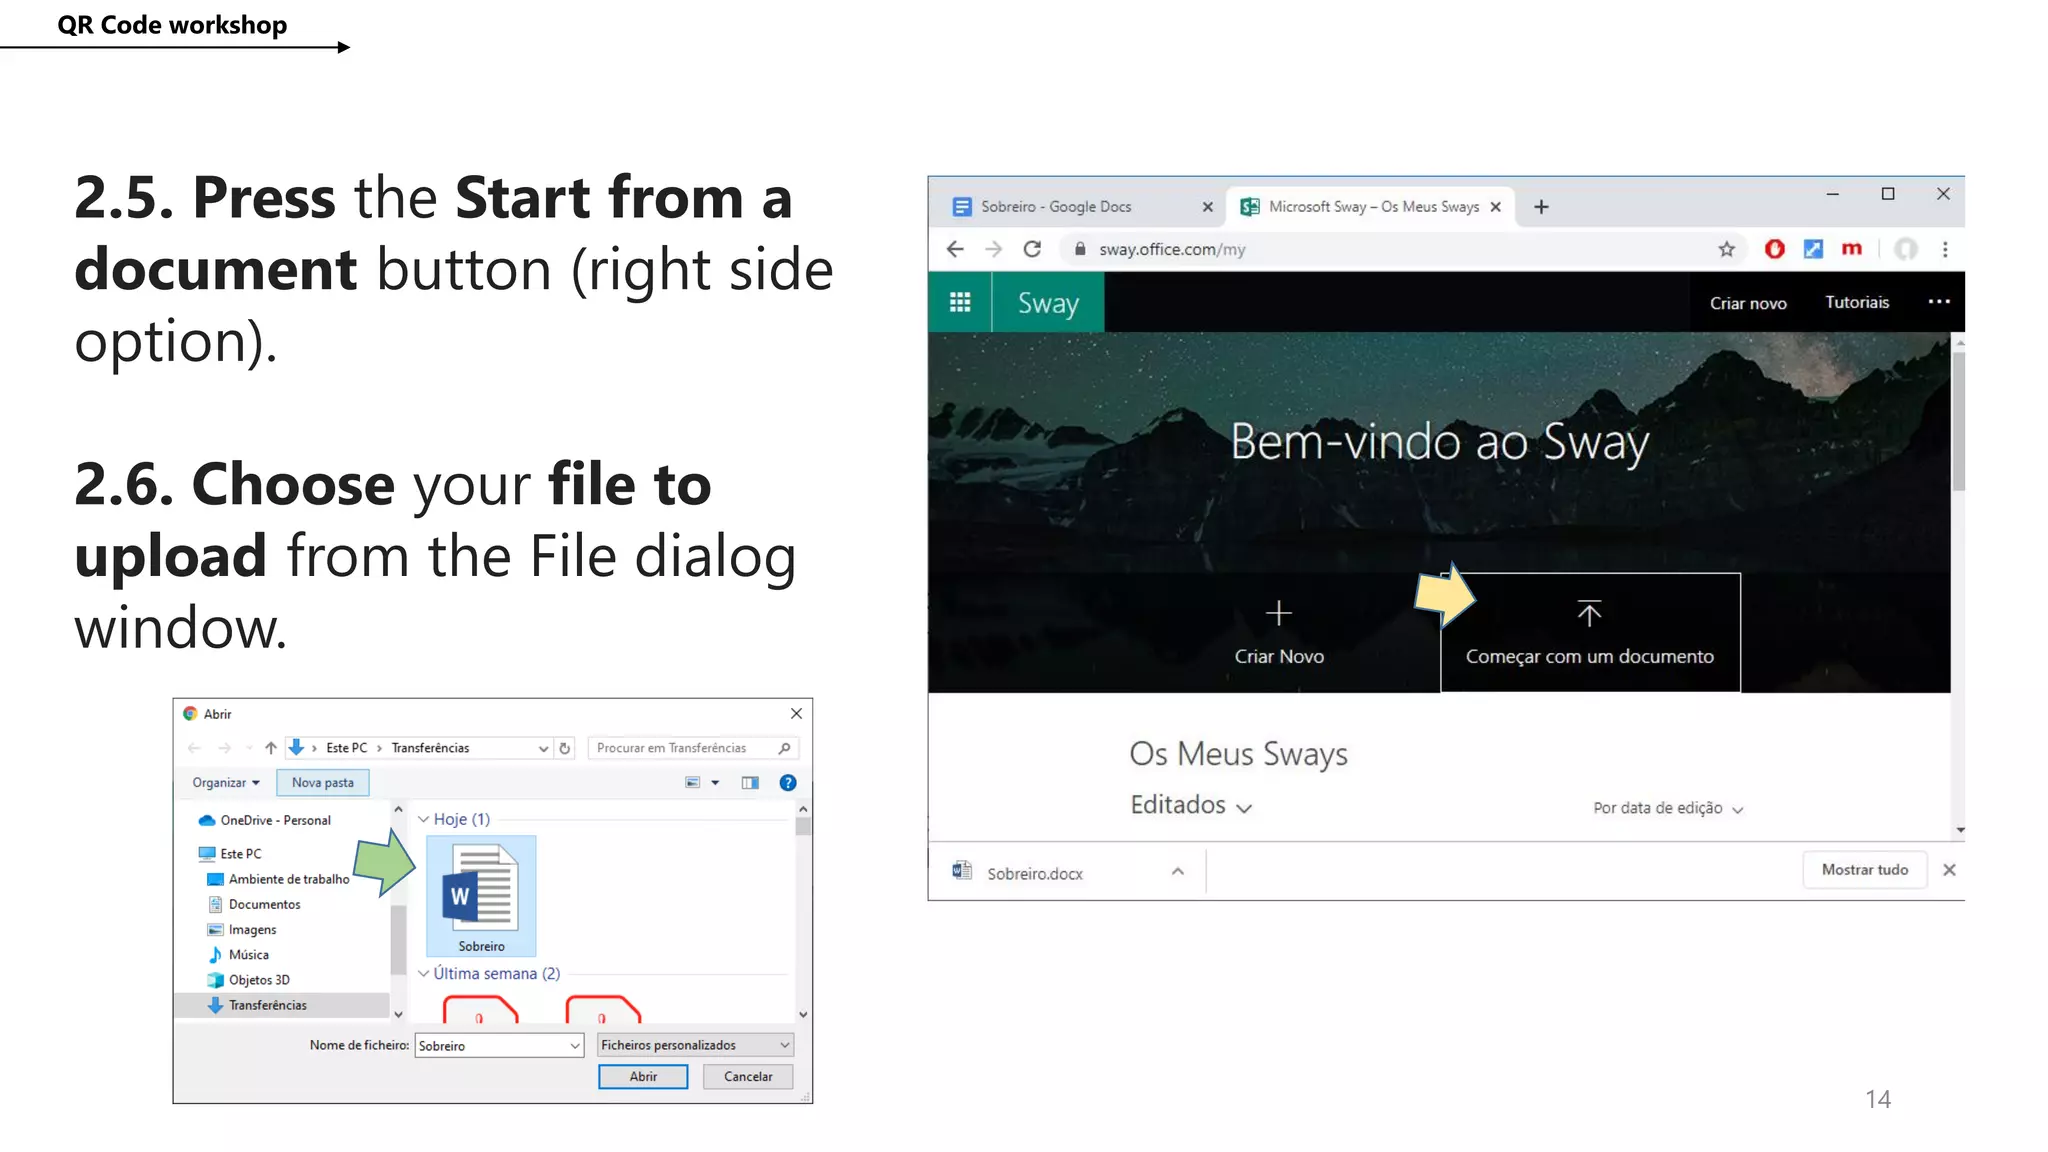The image size is (2048, 1152).
Task: Expand the Editados filter dropdown
Action: point(1191,805)
